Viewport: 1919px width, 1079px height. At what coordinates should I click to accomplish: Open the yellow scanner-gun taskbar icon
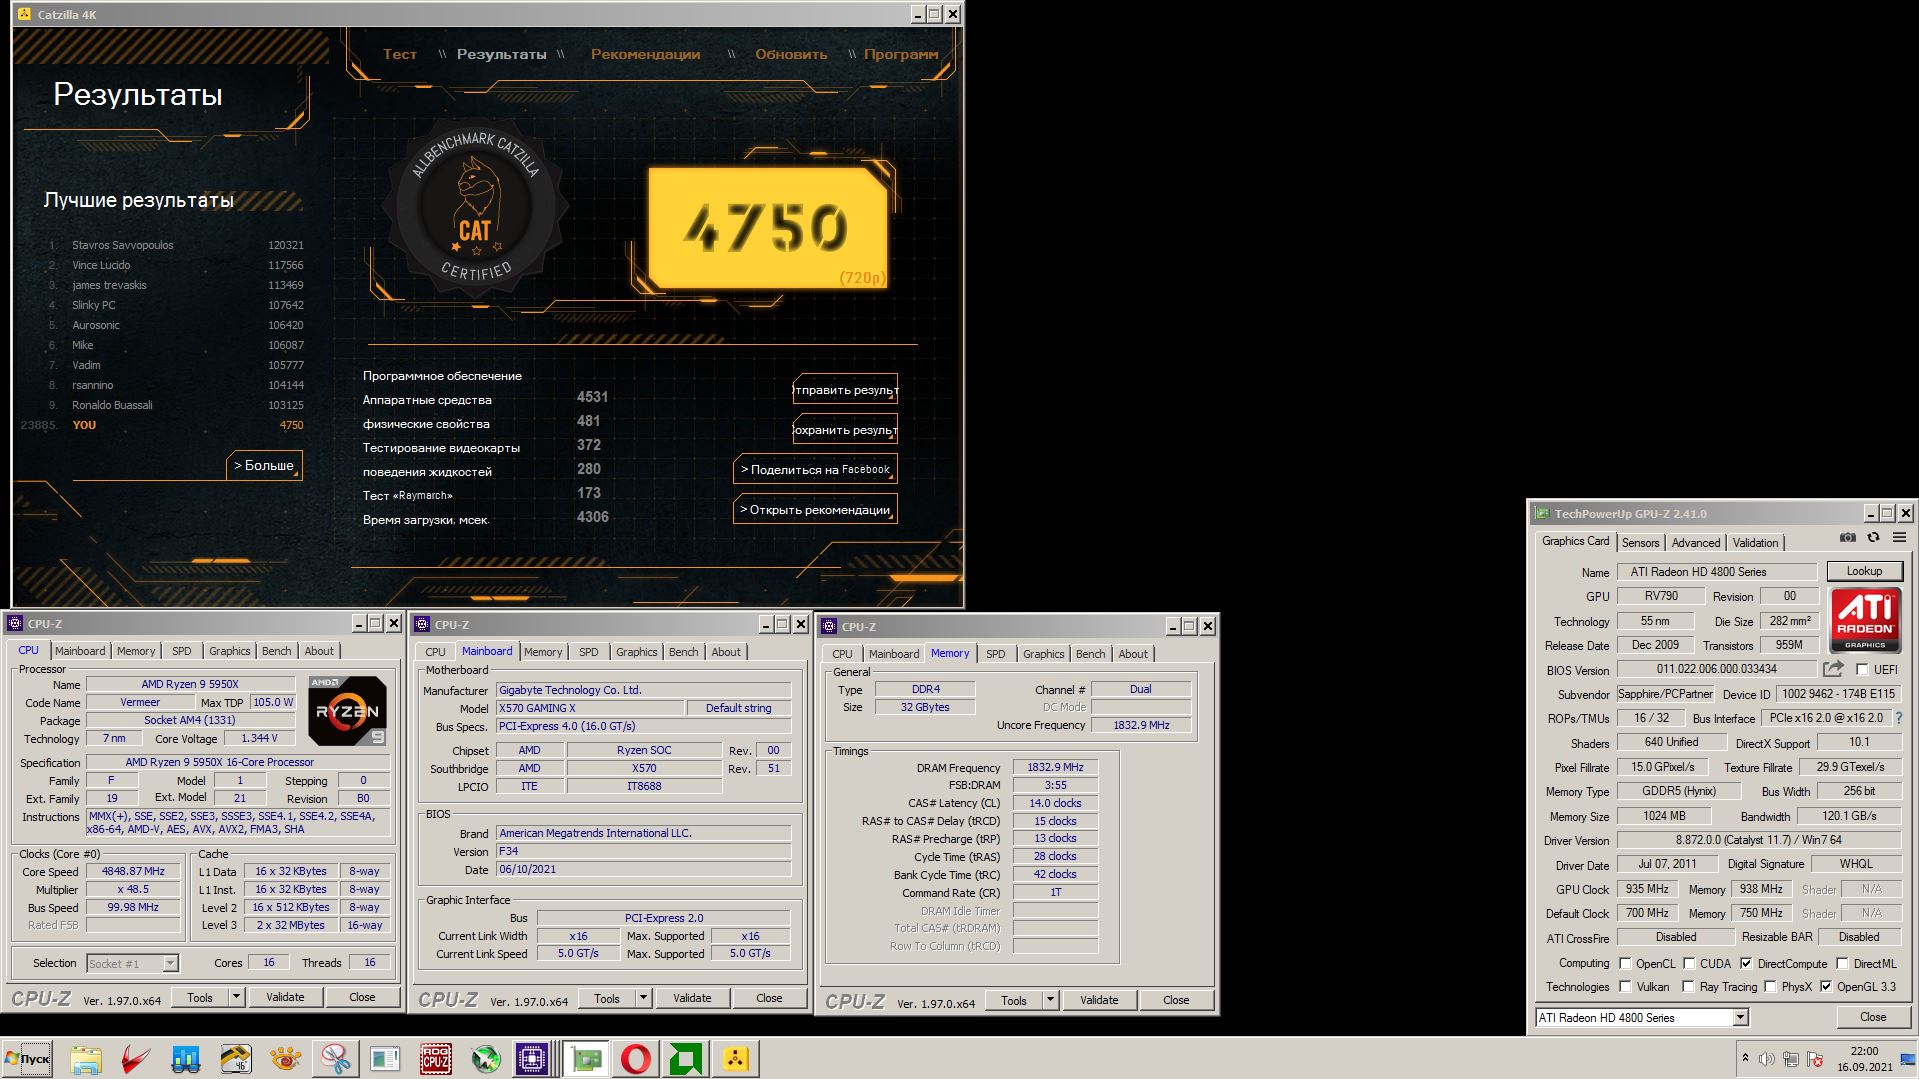(236, 1059)
